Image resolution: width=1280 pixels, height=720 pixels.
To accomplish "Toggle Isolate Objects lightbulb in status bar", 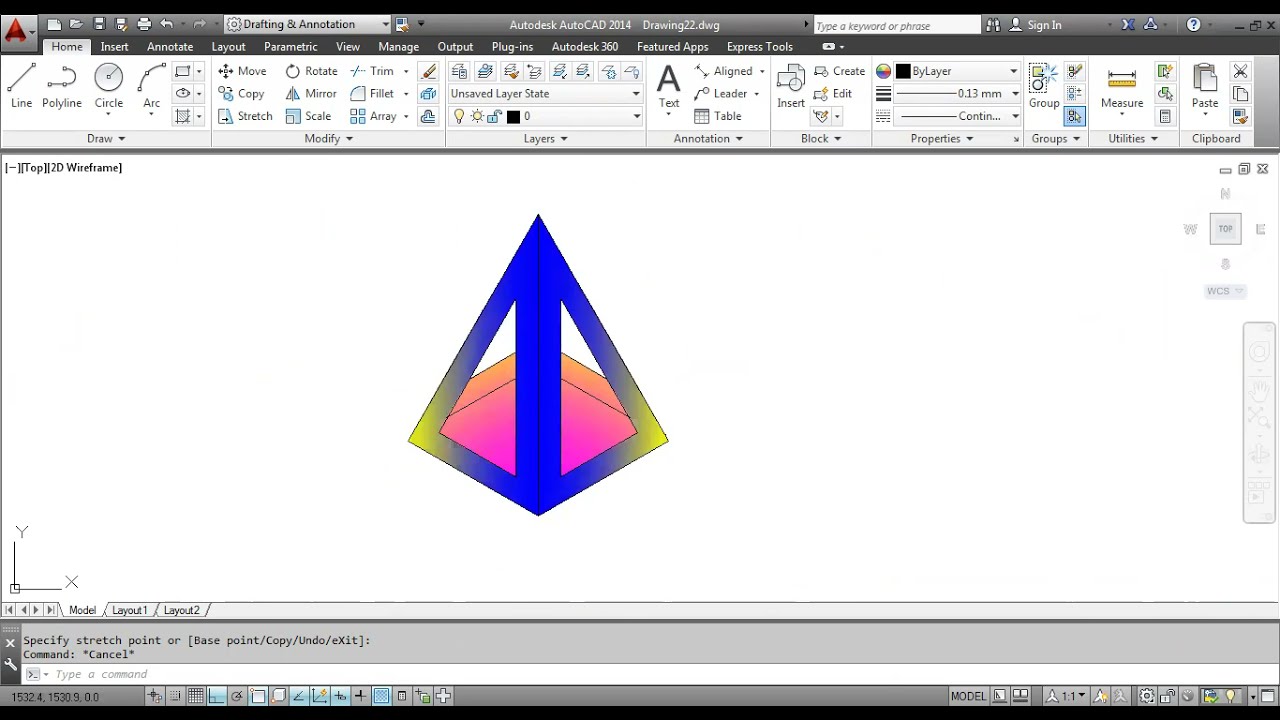I will coord(1231,696).
